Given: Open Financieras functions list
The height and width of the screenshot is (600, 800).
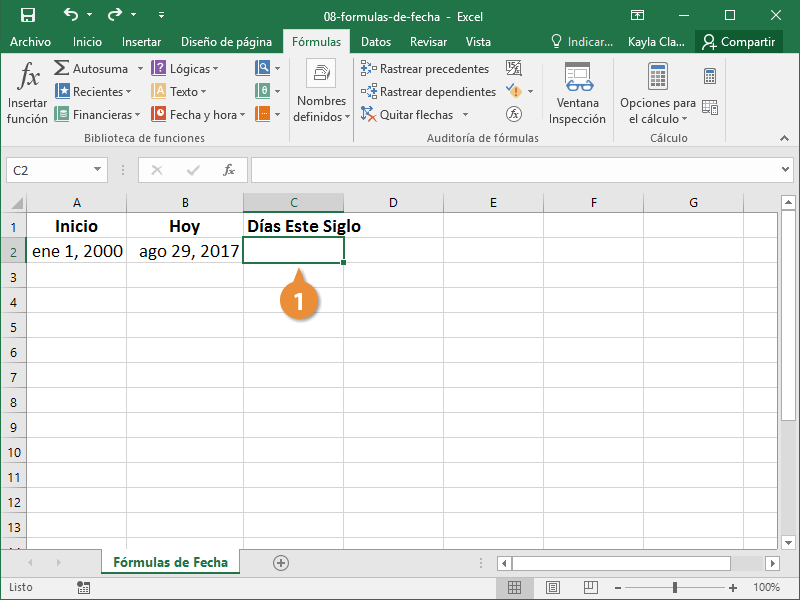Looking at the screenshot, I should [97, 115].
